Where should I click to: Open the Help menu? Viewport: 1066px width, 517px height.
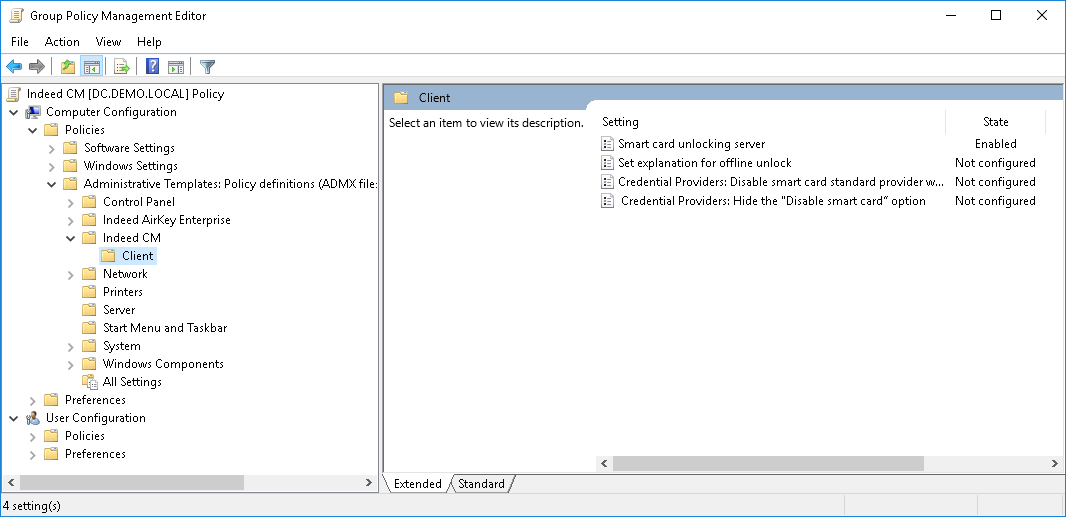click(x=149, y=42)
